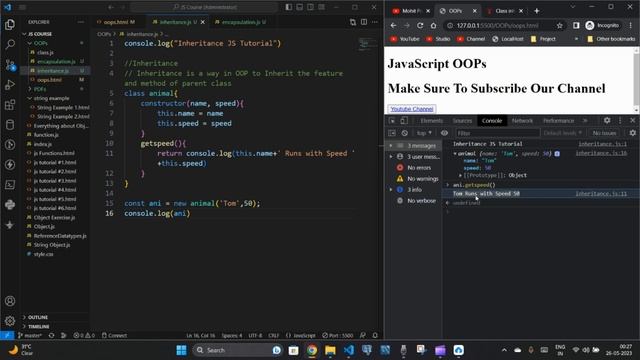Image resolution: width=640 pixels, height=360 pixels.
Task: Switch to the Sources tab in DevTools
Action: click(462, 120)
